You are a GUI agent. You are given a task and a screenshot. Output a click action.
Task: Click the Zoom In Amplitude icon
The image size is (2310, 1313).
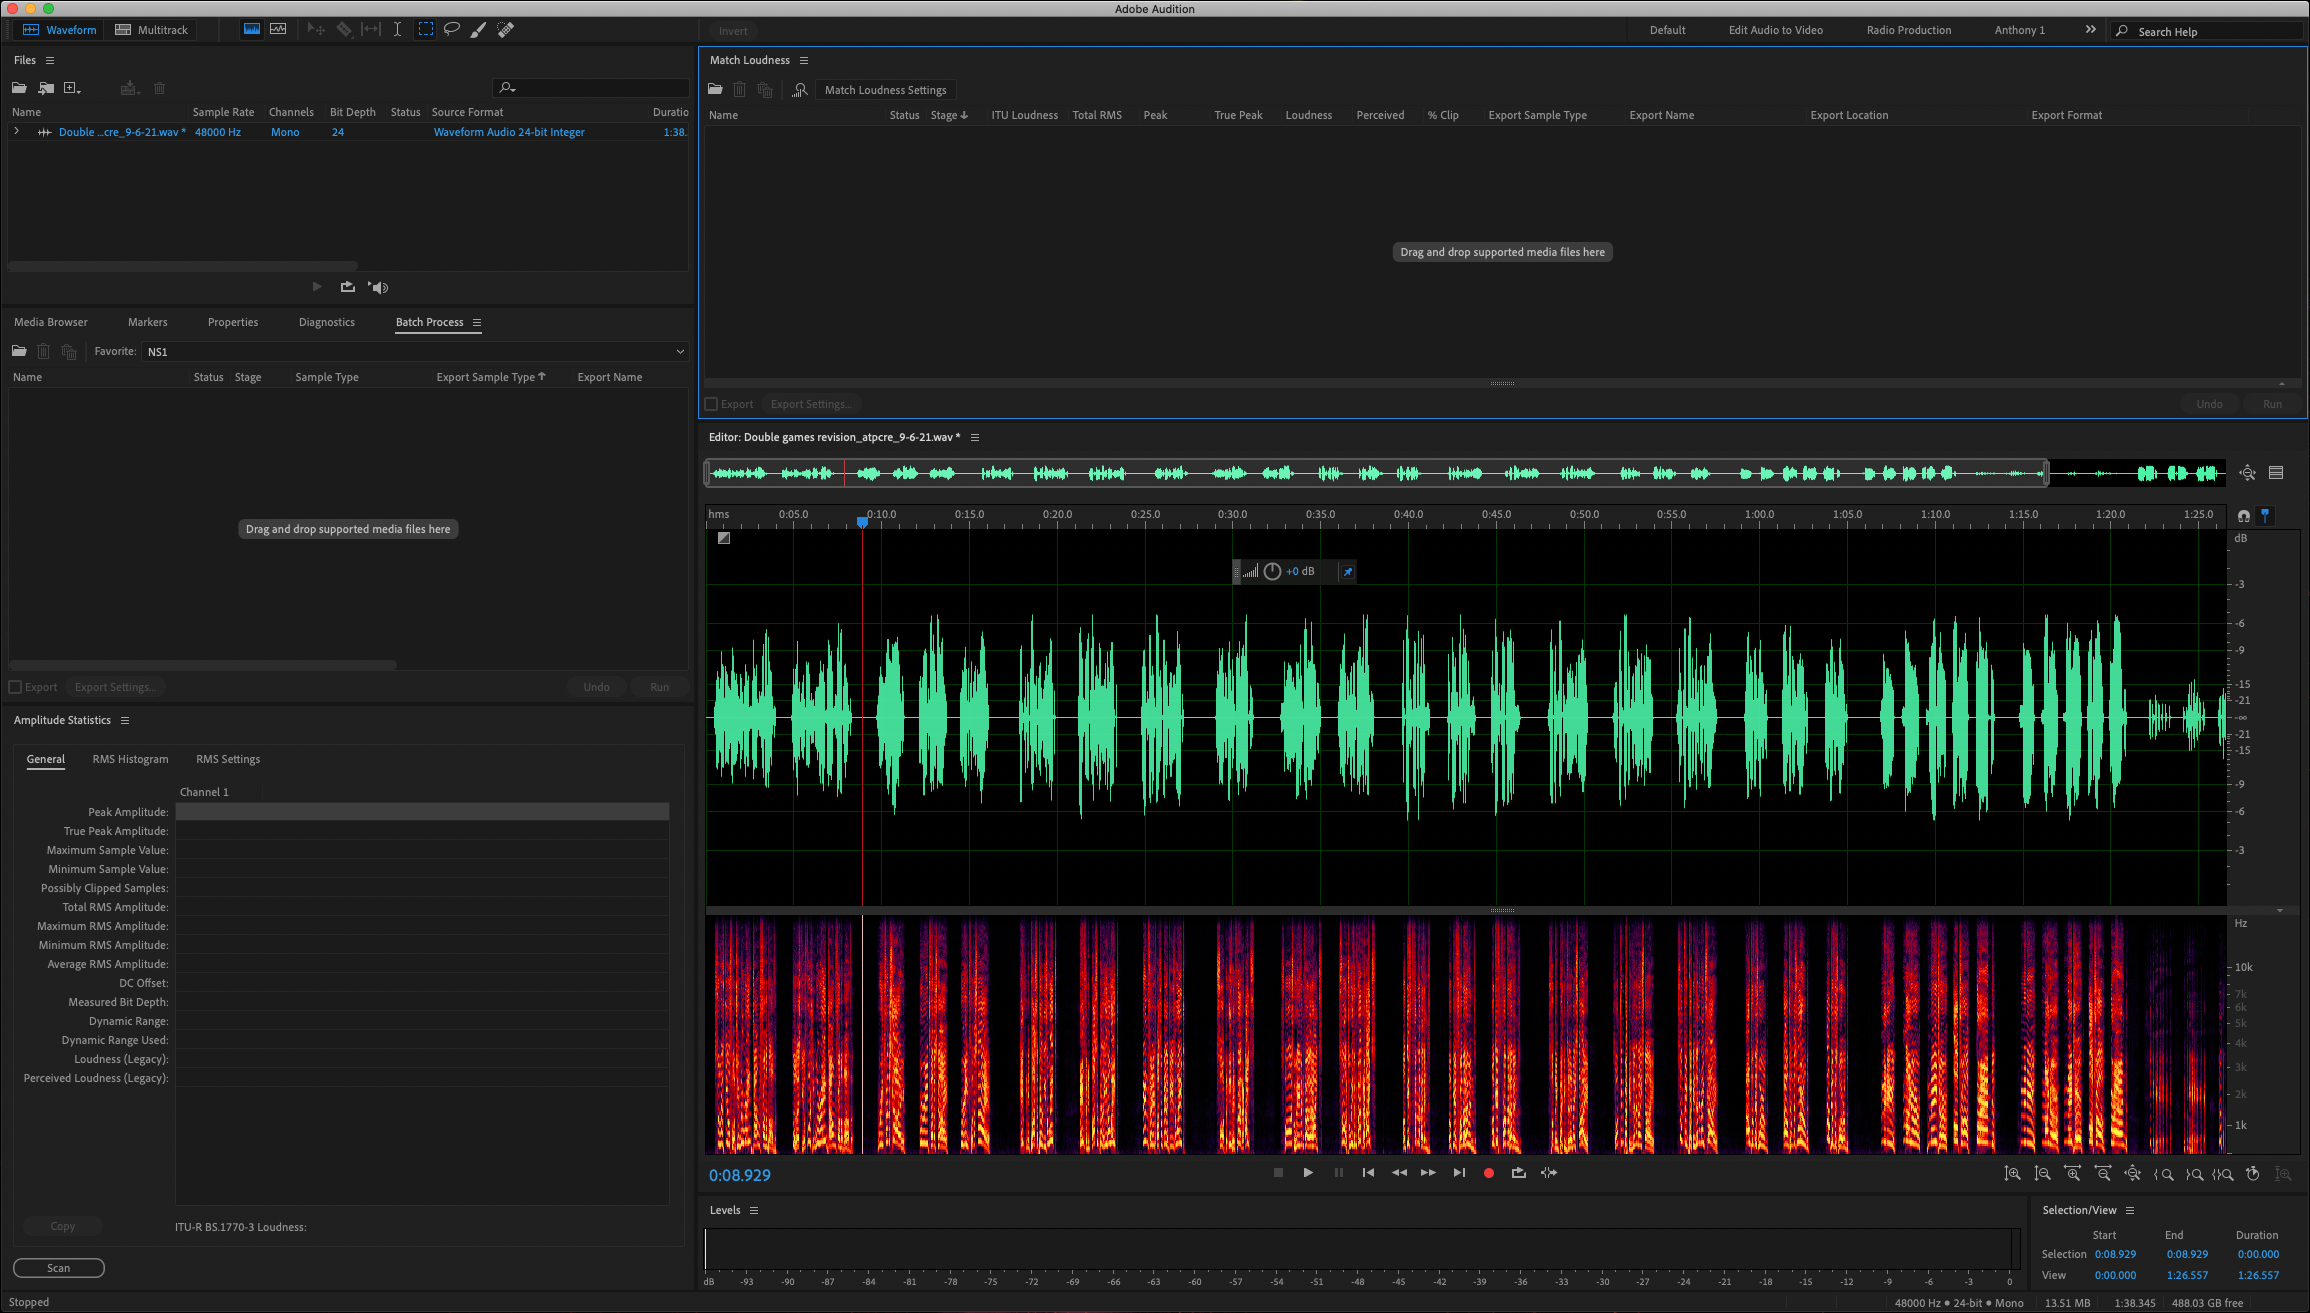pos(2012,1174)
